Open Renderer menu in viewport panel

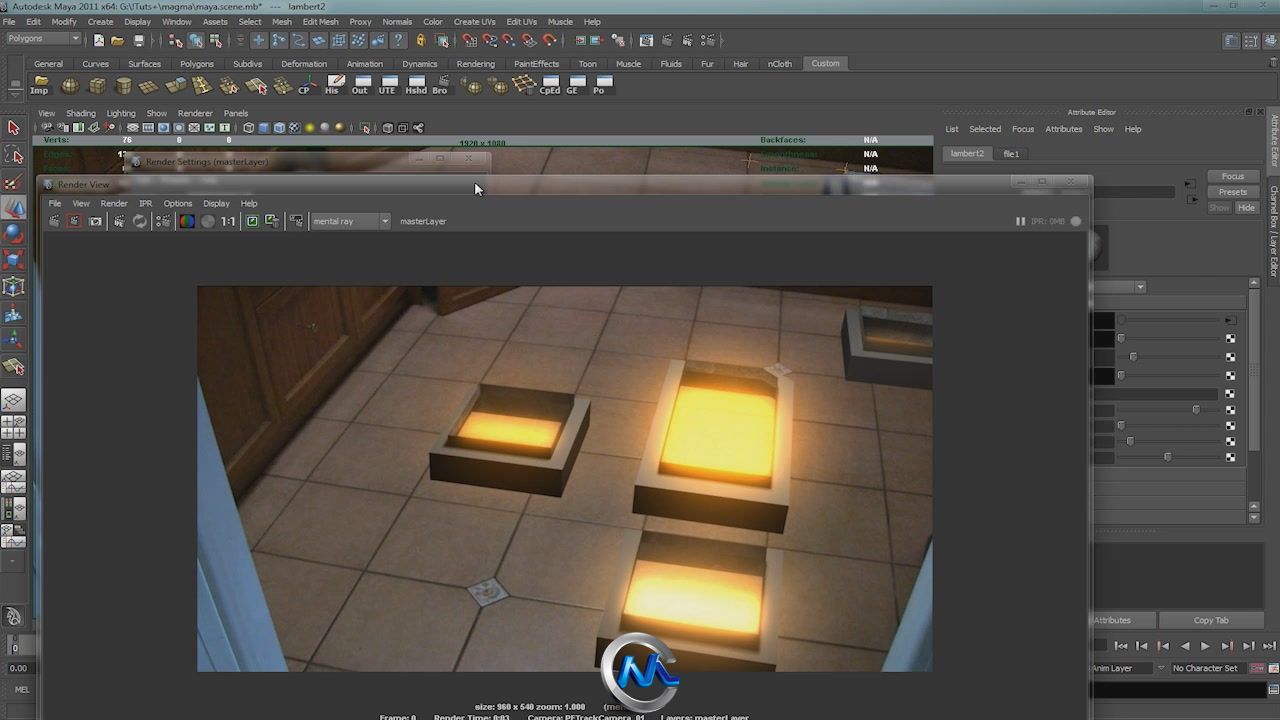click(195, 113)
